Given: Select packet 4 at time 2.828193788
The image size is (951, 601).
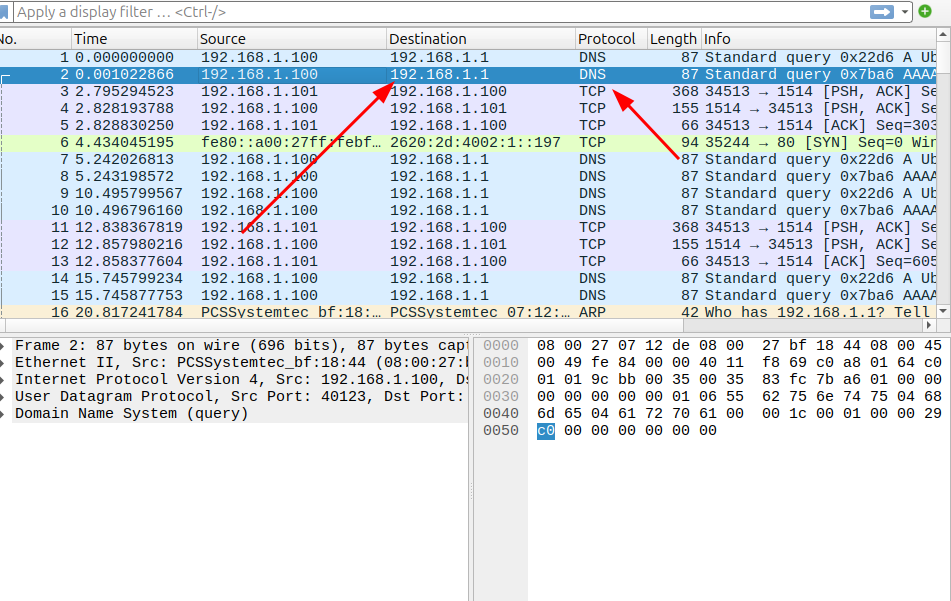Looking at the screenshot, I should point(468,109).
